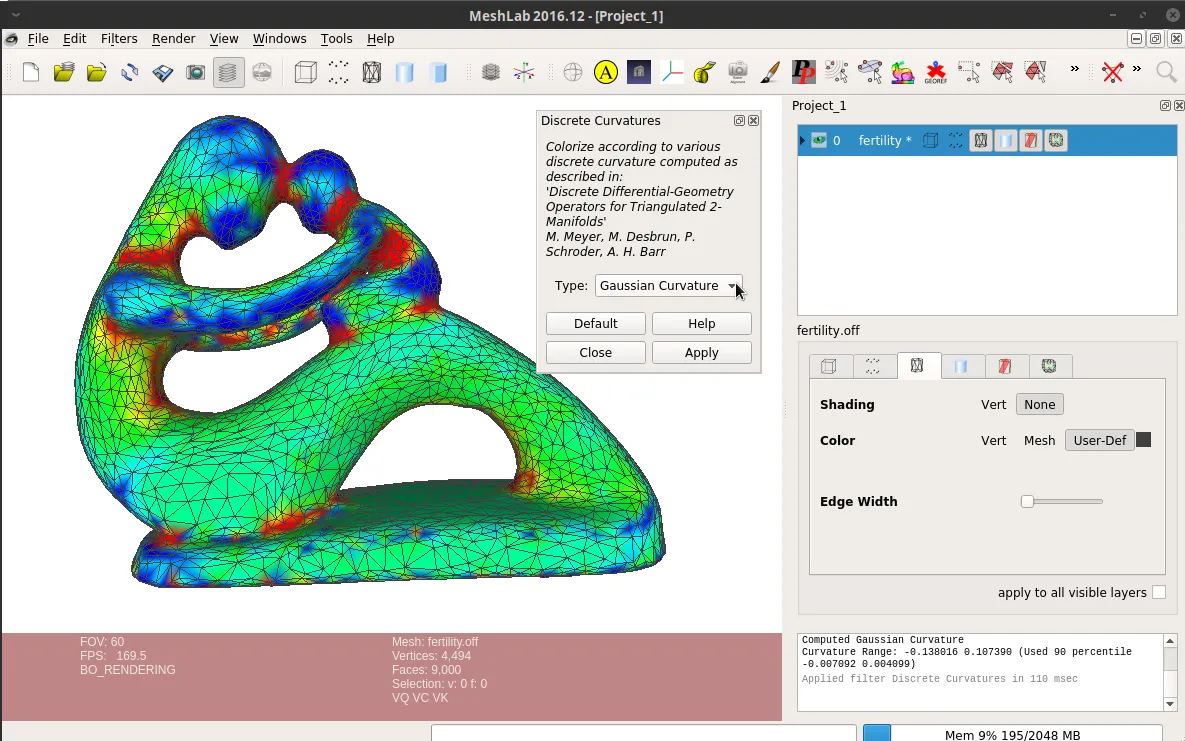Open the Edit menu
1185x741 pixels.
coord(74,39)
